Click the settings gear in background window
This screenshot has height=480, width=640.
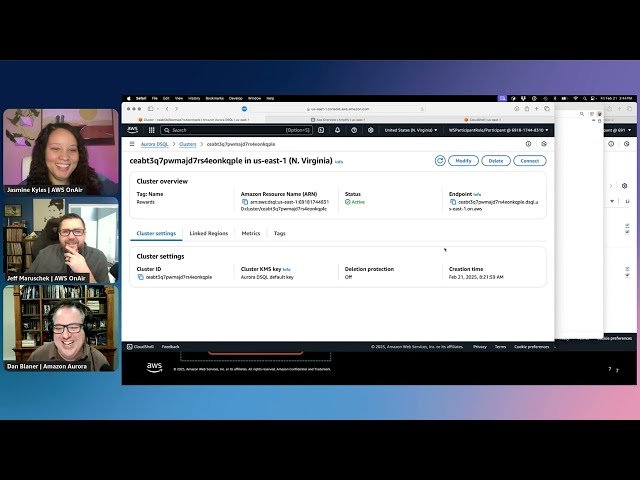point(624,186)
